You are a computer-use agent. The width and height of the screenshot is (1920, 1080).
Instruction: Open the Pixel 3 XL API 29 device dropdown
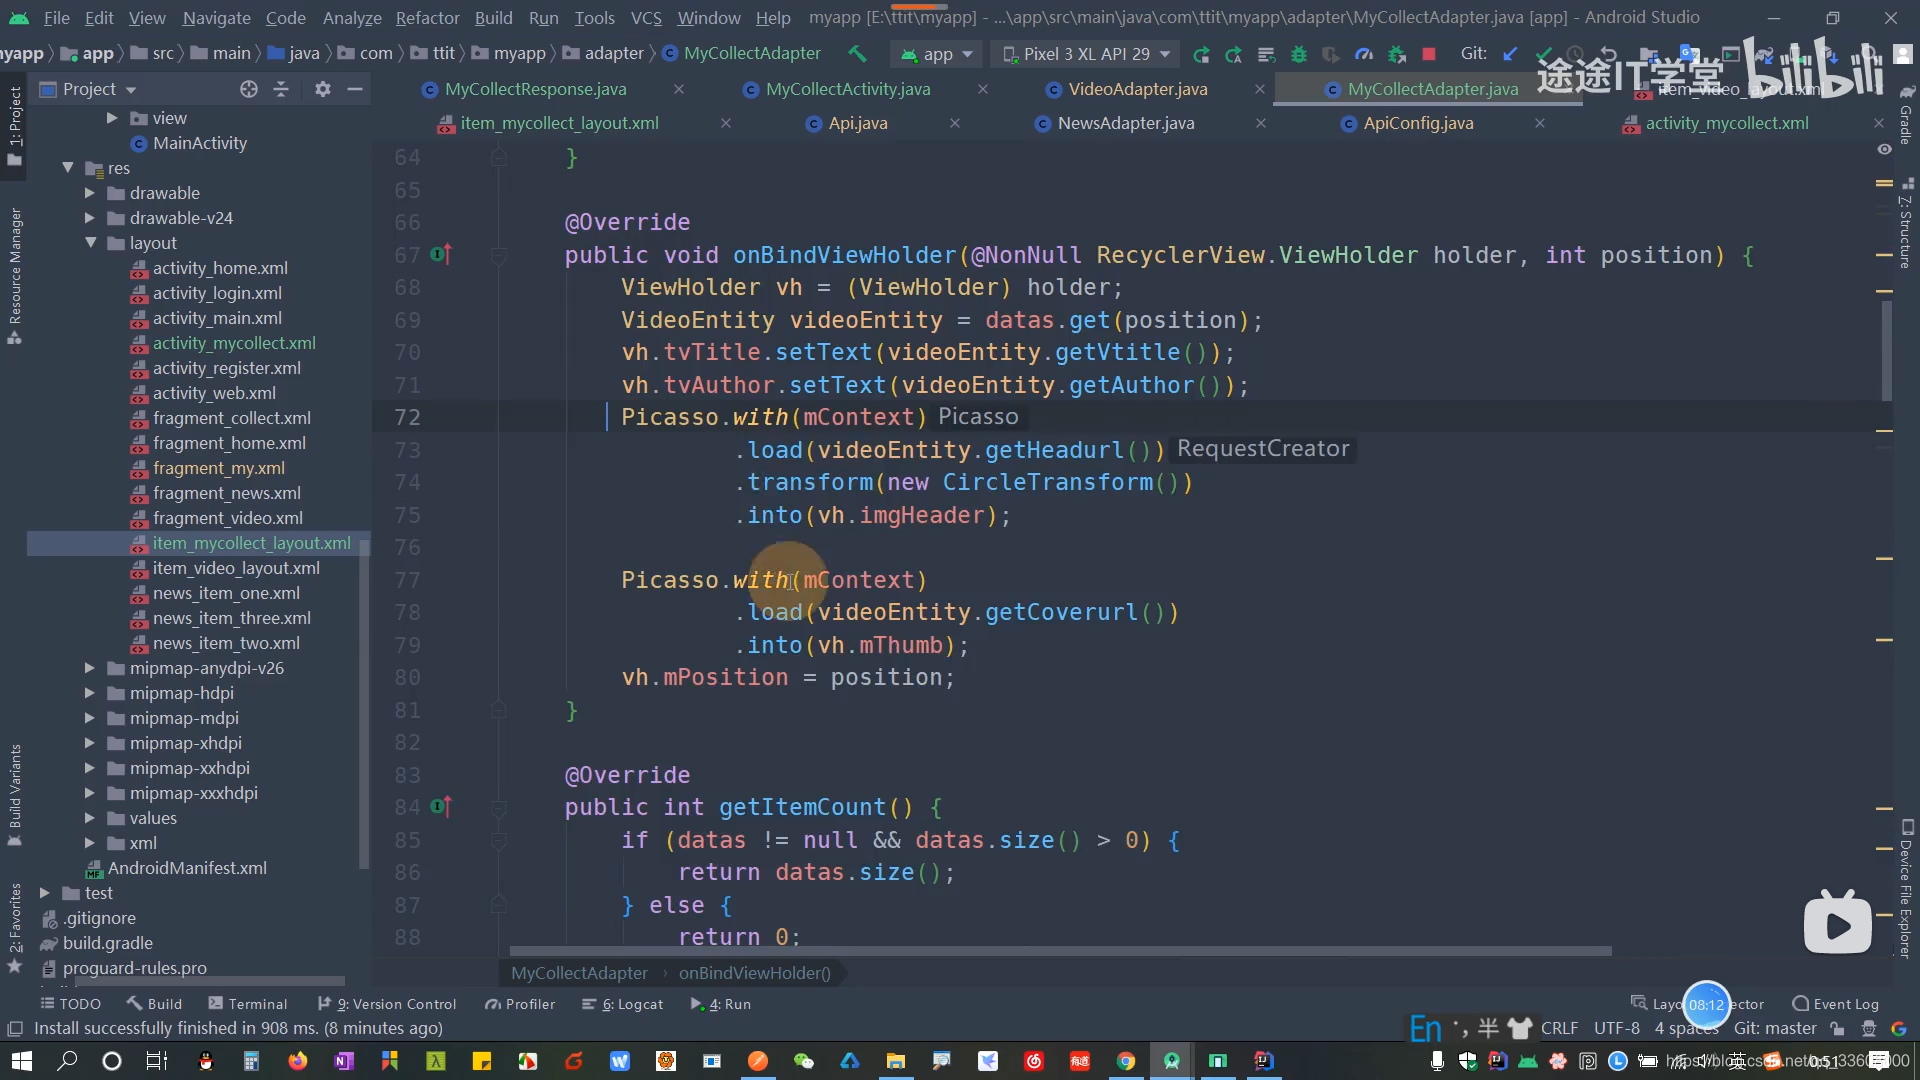(x=1086, y=54)
